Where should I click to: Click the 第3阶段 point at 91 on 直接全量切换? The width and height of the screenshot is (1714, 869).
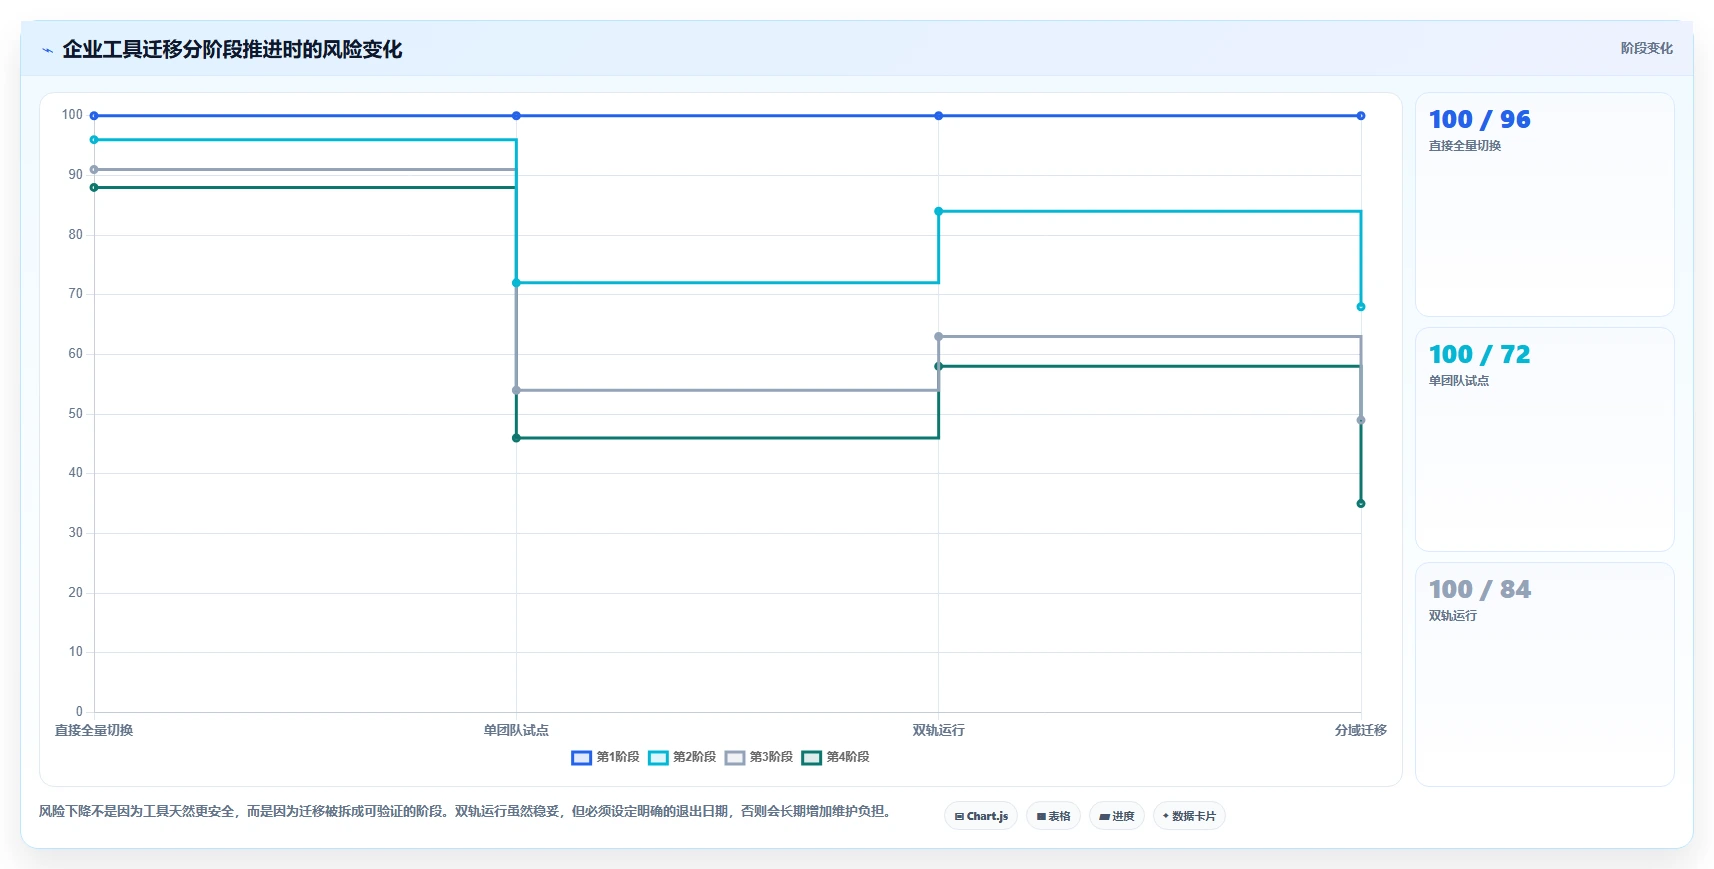(x=94, y=170)
